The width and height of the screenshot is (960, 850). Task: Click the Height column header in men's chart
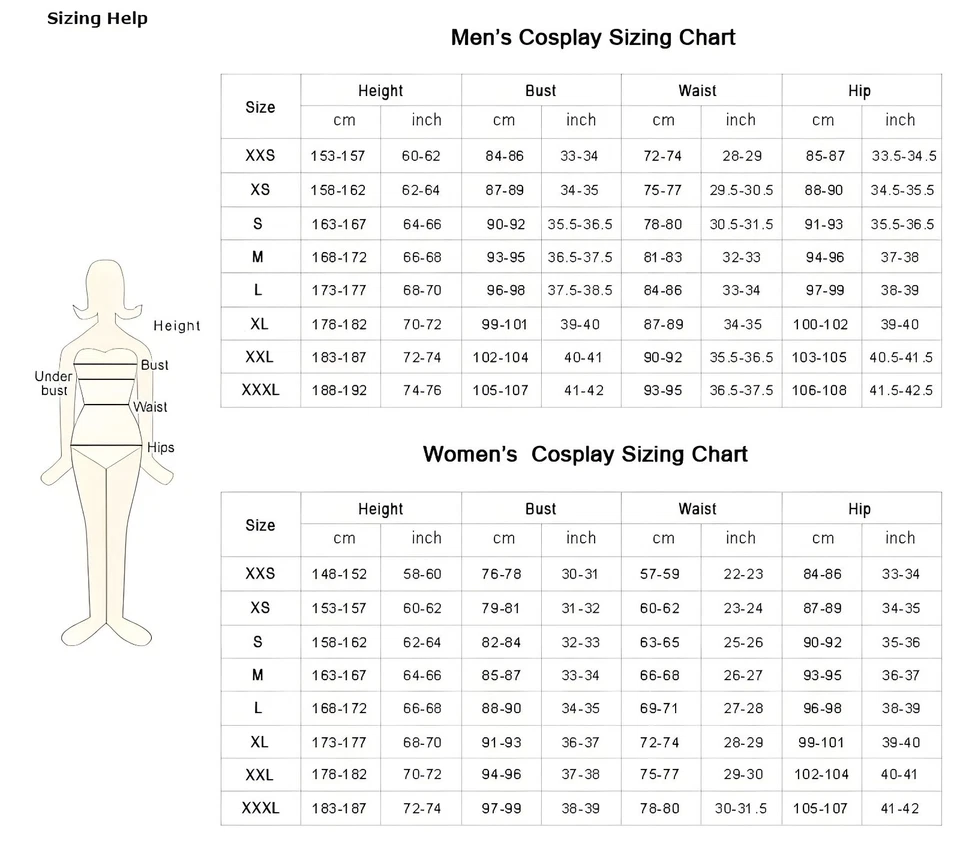380,91
